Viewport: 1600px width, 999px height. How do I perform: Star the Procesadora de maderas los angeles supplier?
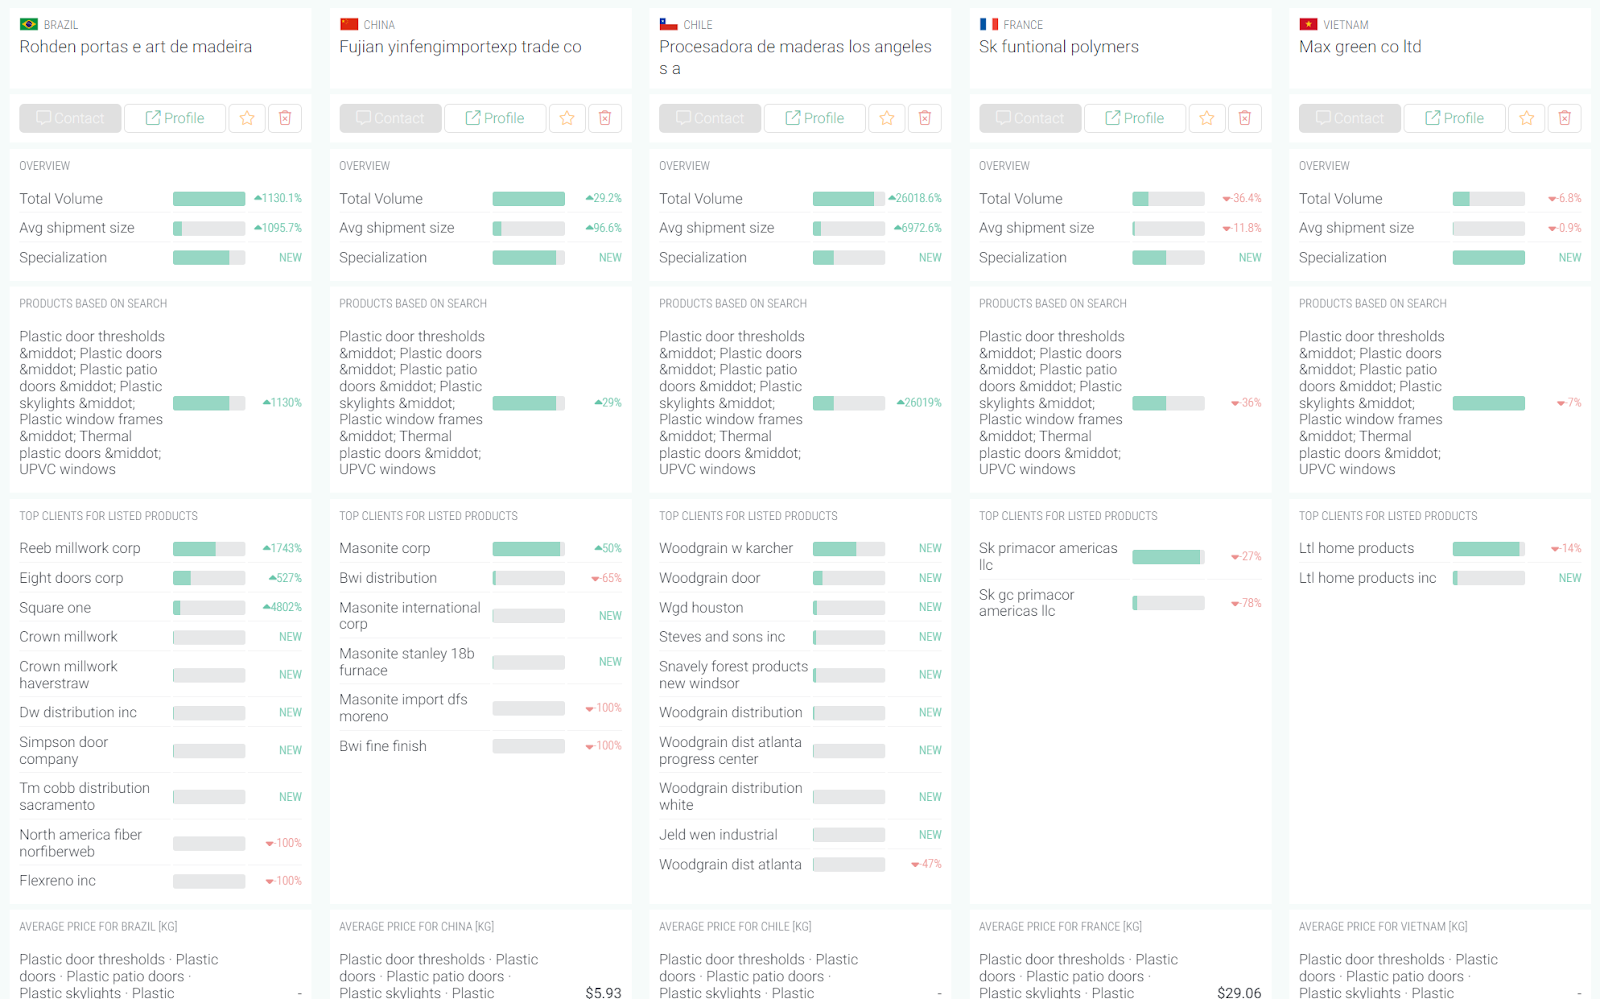click(x=887, y=118)
